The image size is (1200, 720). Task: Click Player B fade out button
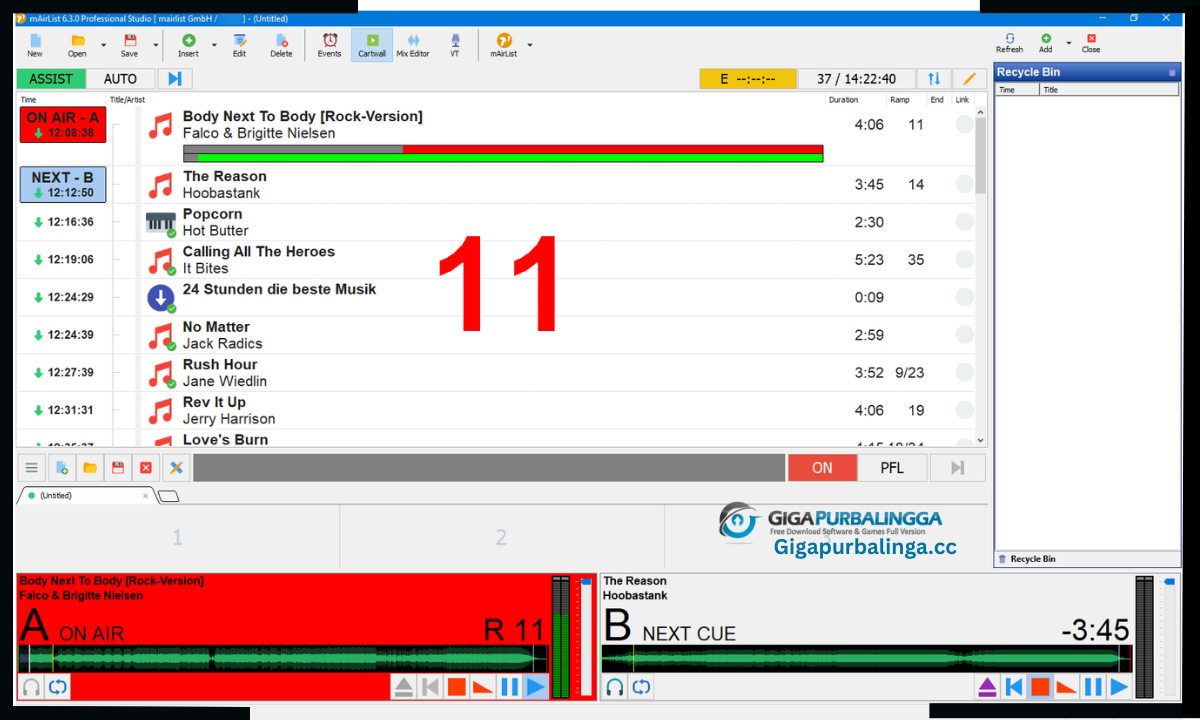(x=1066, y=687)
